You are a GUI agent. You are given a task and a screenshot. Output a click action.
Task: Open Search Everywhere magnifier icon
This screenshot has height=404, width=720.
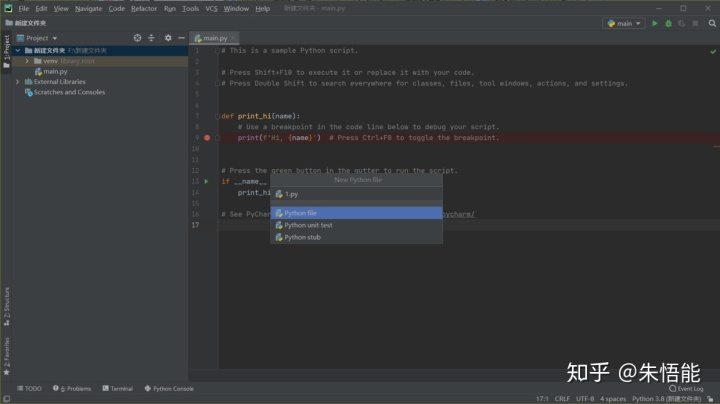pyautogui.click(x=712, y=23)
